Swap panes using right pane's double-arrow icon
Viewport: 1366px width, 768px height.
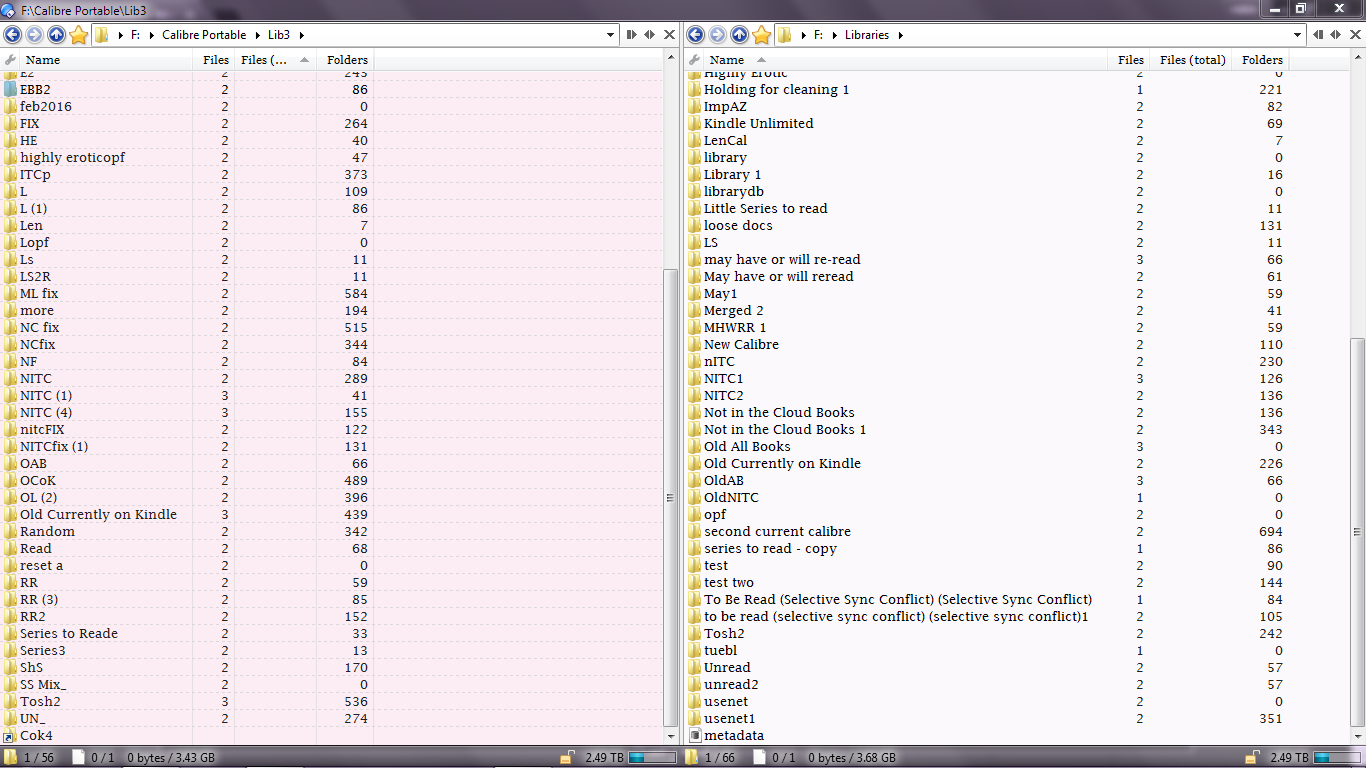tap(1335, 35)
